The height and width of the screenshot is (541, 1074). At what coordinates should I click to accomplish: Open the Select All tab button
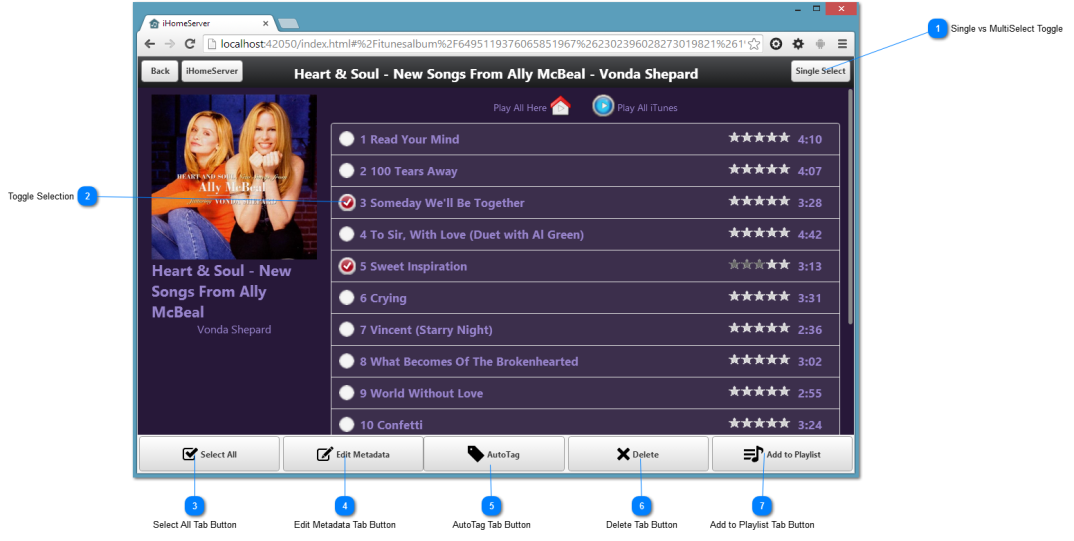(x=210, y=454)
